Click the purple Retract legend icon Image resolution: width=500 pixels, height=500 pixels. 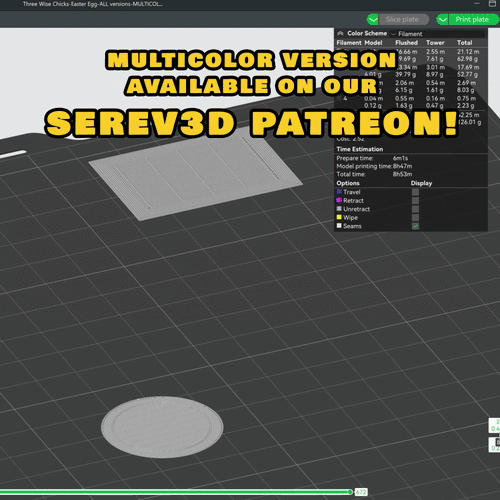click(339, 200)
